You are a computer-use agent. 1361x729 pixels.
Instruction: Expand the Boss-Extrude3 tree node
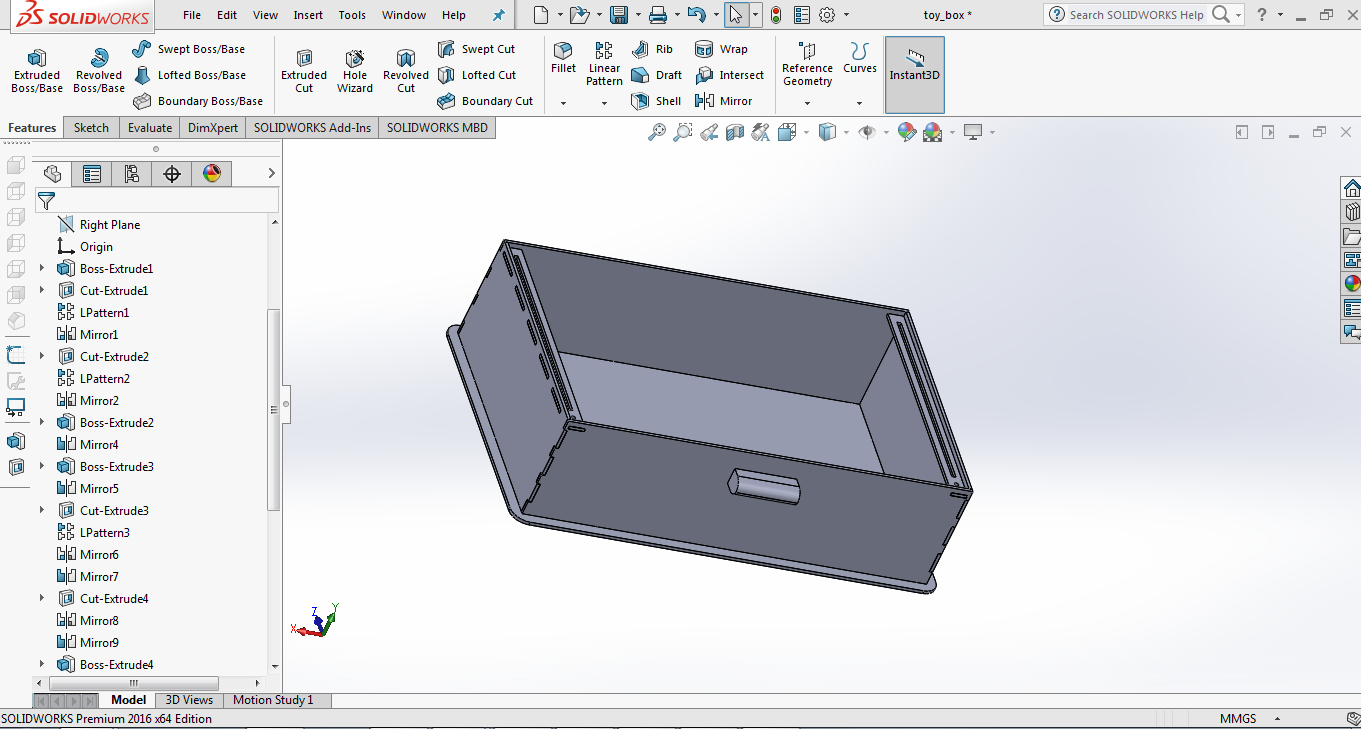click(x=42, y=466)
